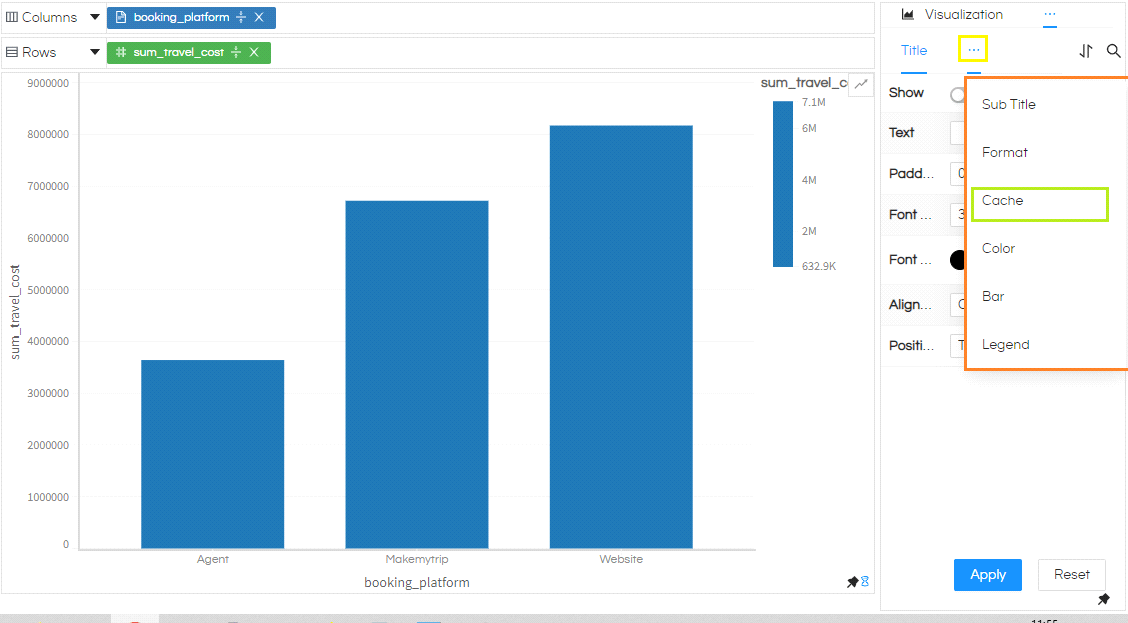The height and width of the screenshot is (623, 1128).
Task: Open the black Font color swatch
Action: [958, 260]
